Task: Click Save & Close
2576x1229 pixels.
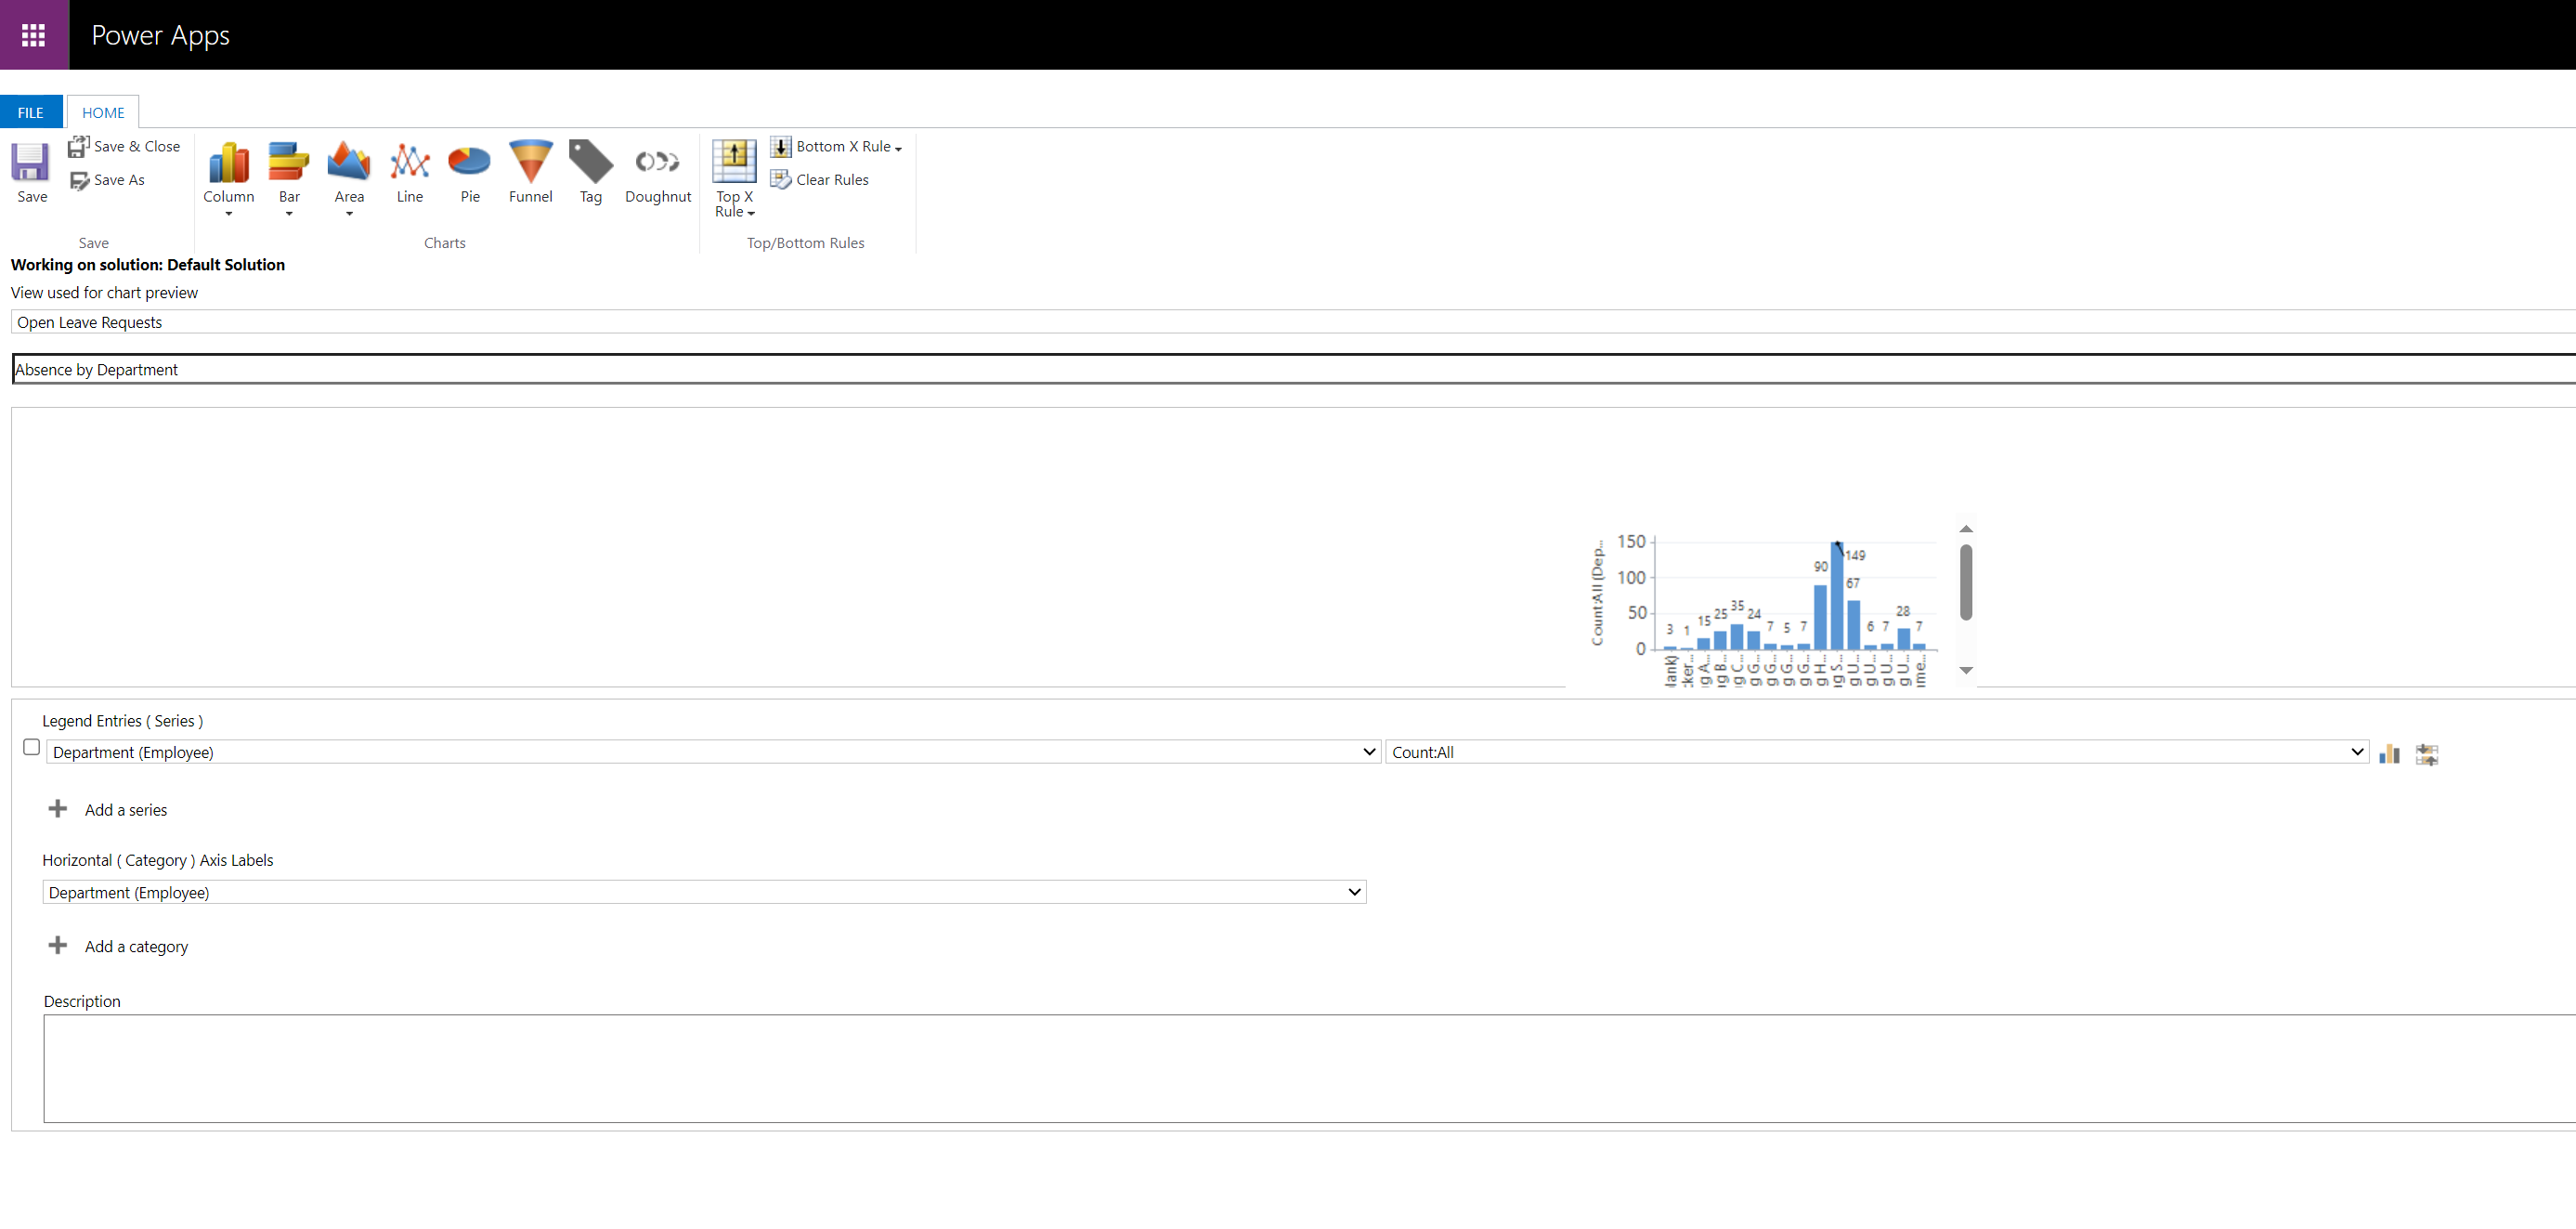Action: (x=125, y=147)
